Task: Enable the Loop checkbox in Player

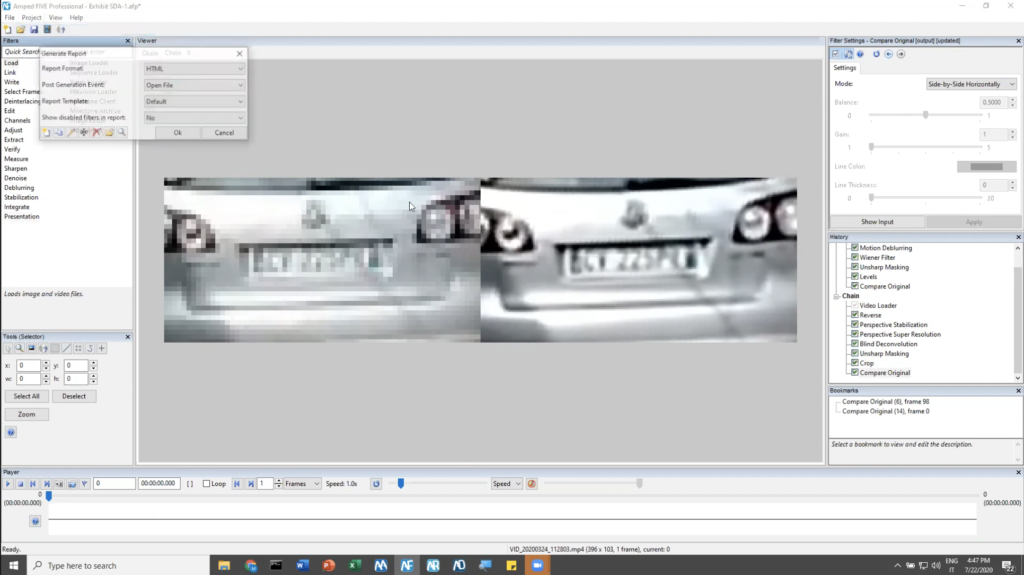Action: tap(206, 484)
